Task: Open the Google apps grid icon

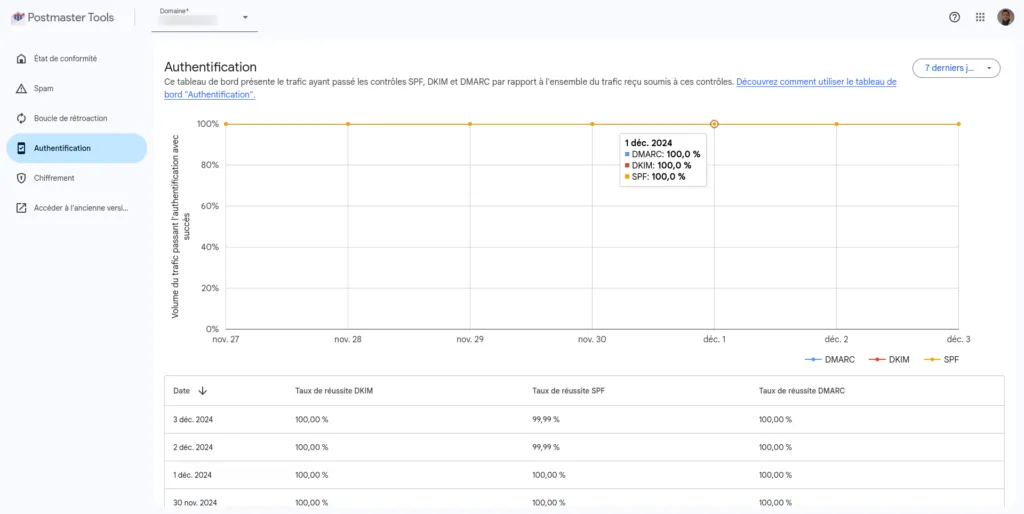Action: pos(980,18)
